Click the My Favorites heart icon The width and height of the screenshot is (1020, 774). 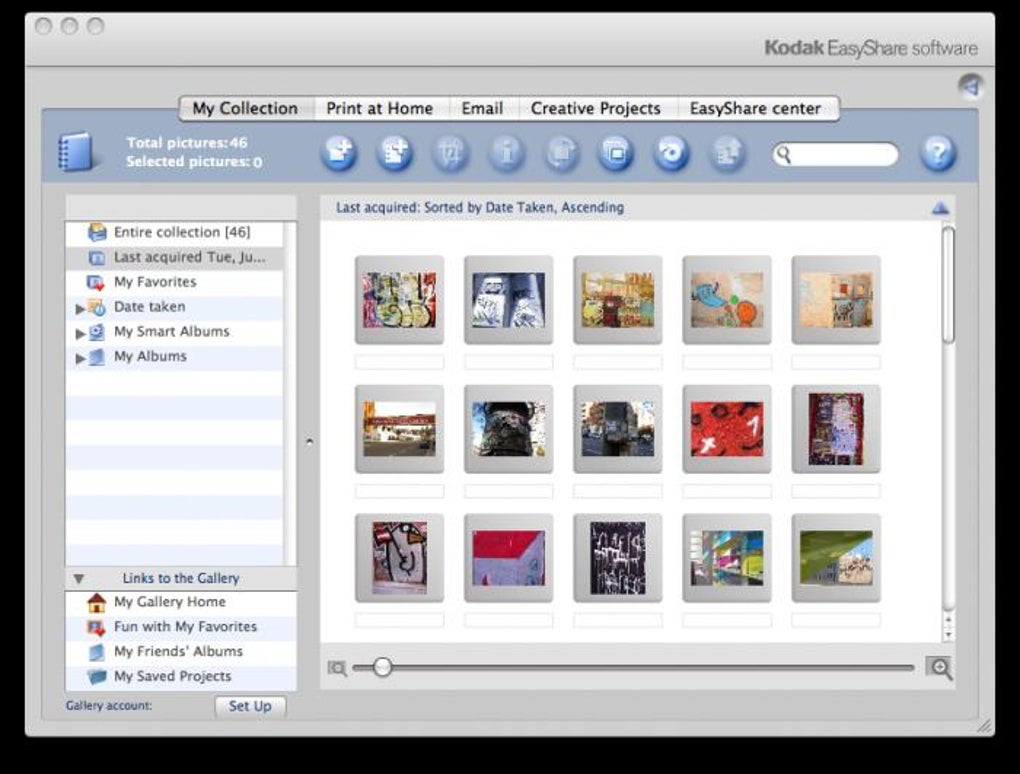[96, 282]
